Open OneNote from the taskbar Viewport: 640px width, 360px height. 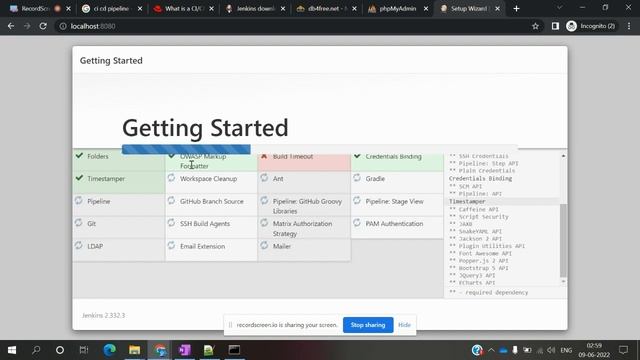click(184, 350)
